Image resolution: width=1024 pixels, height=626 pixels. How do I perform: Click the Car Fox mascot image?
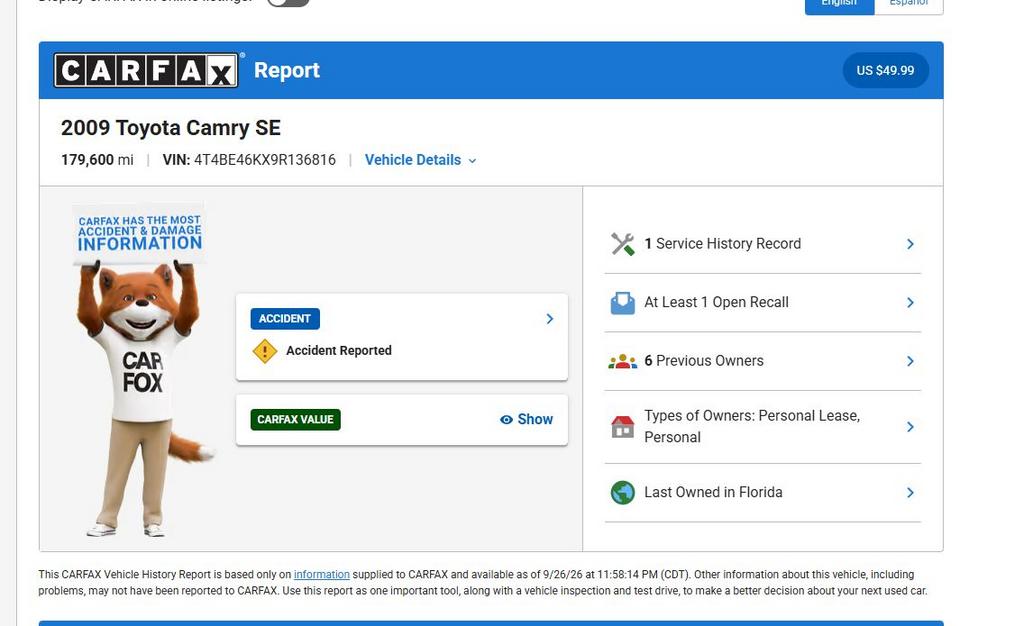[x=142, y=370]
